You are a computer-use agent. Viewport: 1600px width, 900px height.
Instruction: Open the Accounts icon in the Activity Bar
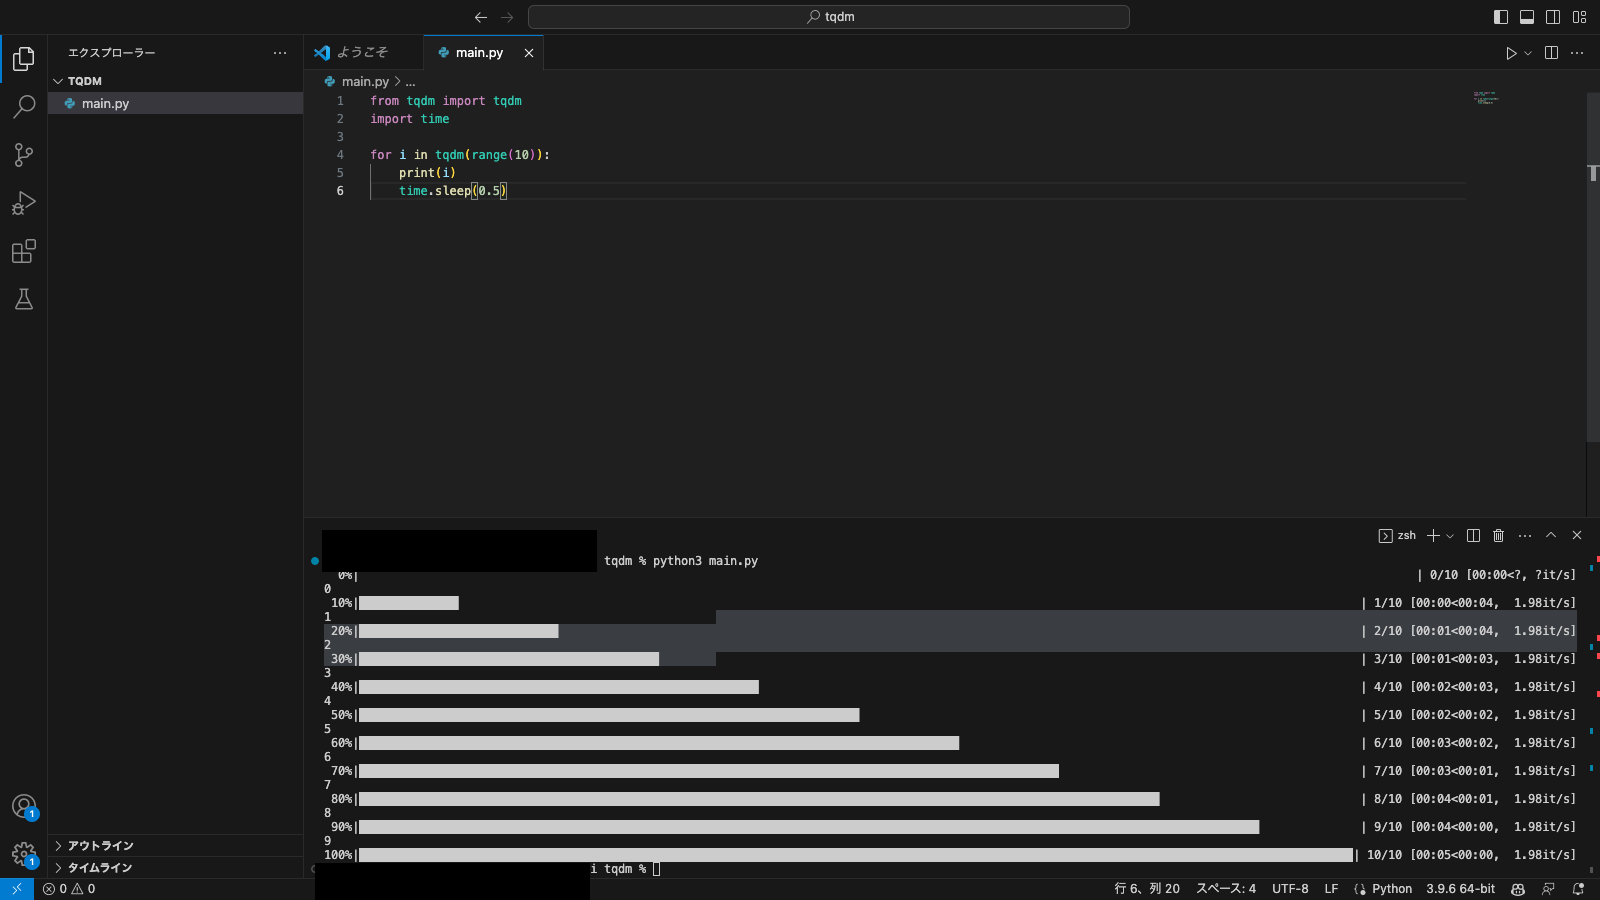23,806
